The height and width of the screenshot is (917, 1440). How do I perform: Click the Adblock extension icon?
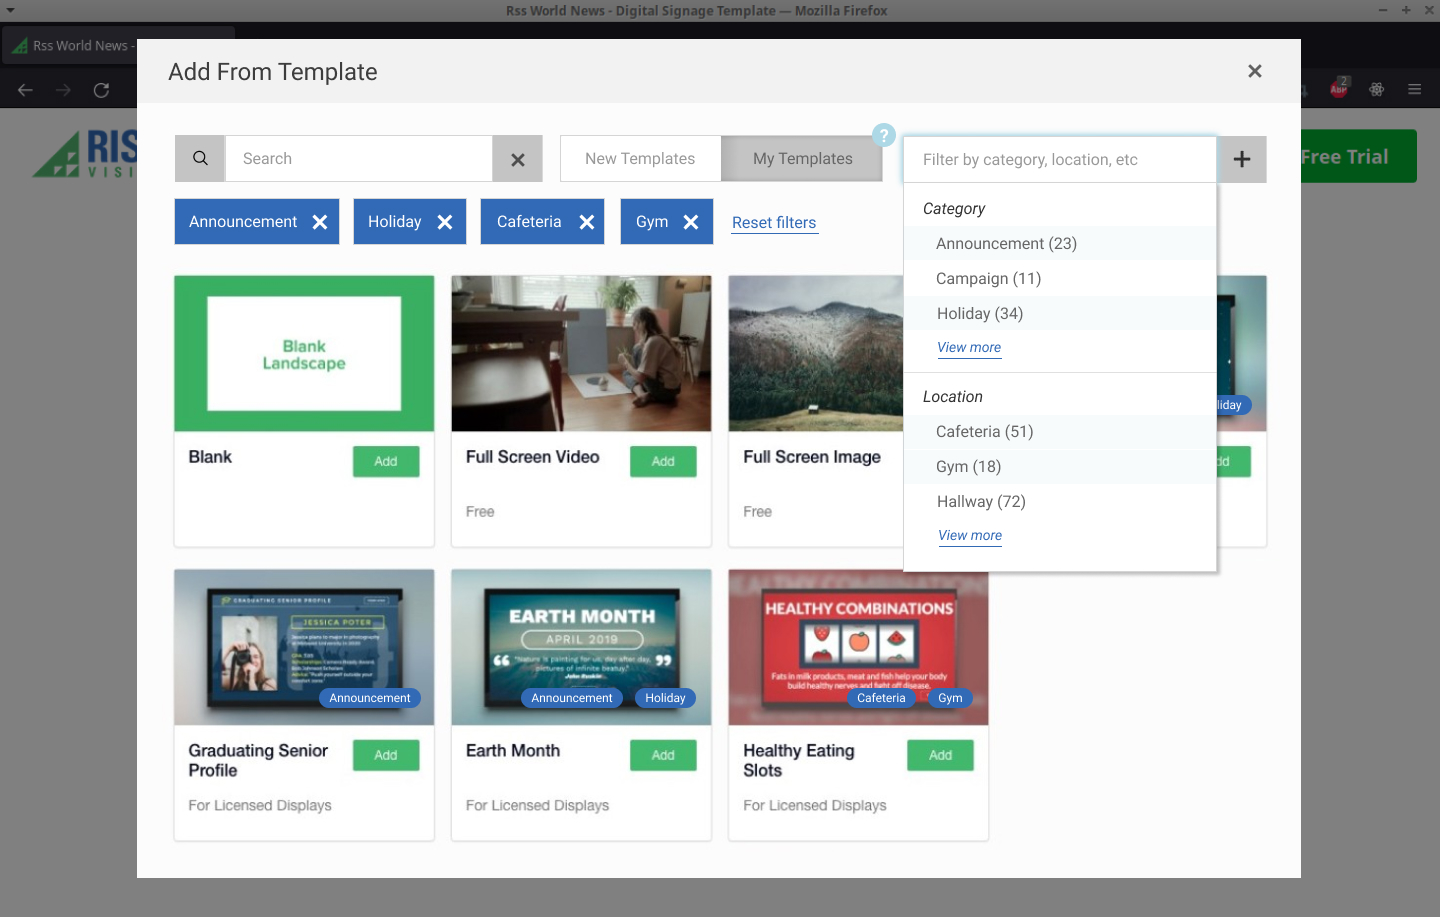pos(1339,88)
